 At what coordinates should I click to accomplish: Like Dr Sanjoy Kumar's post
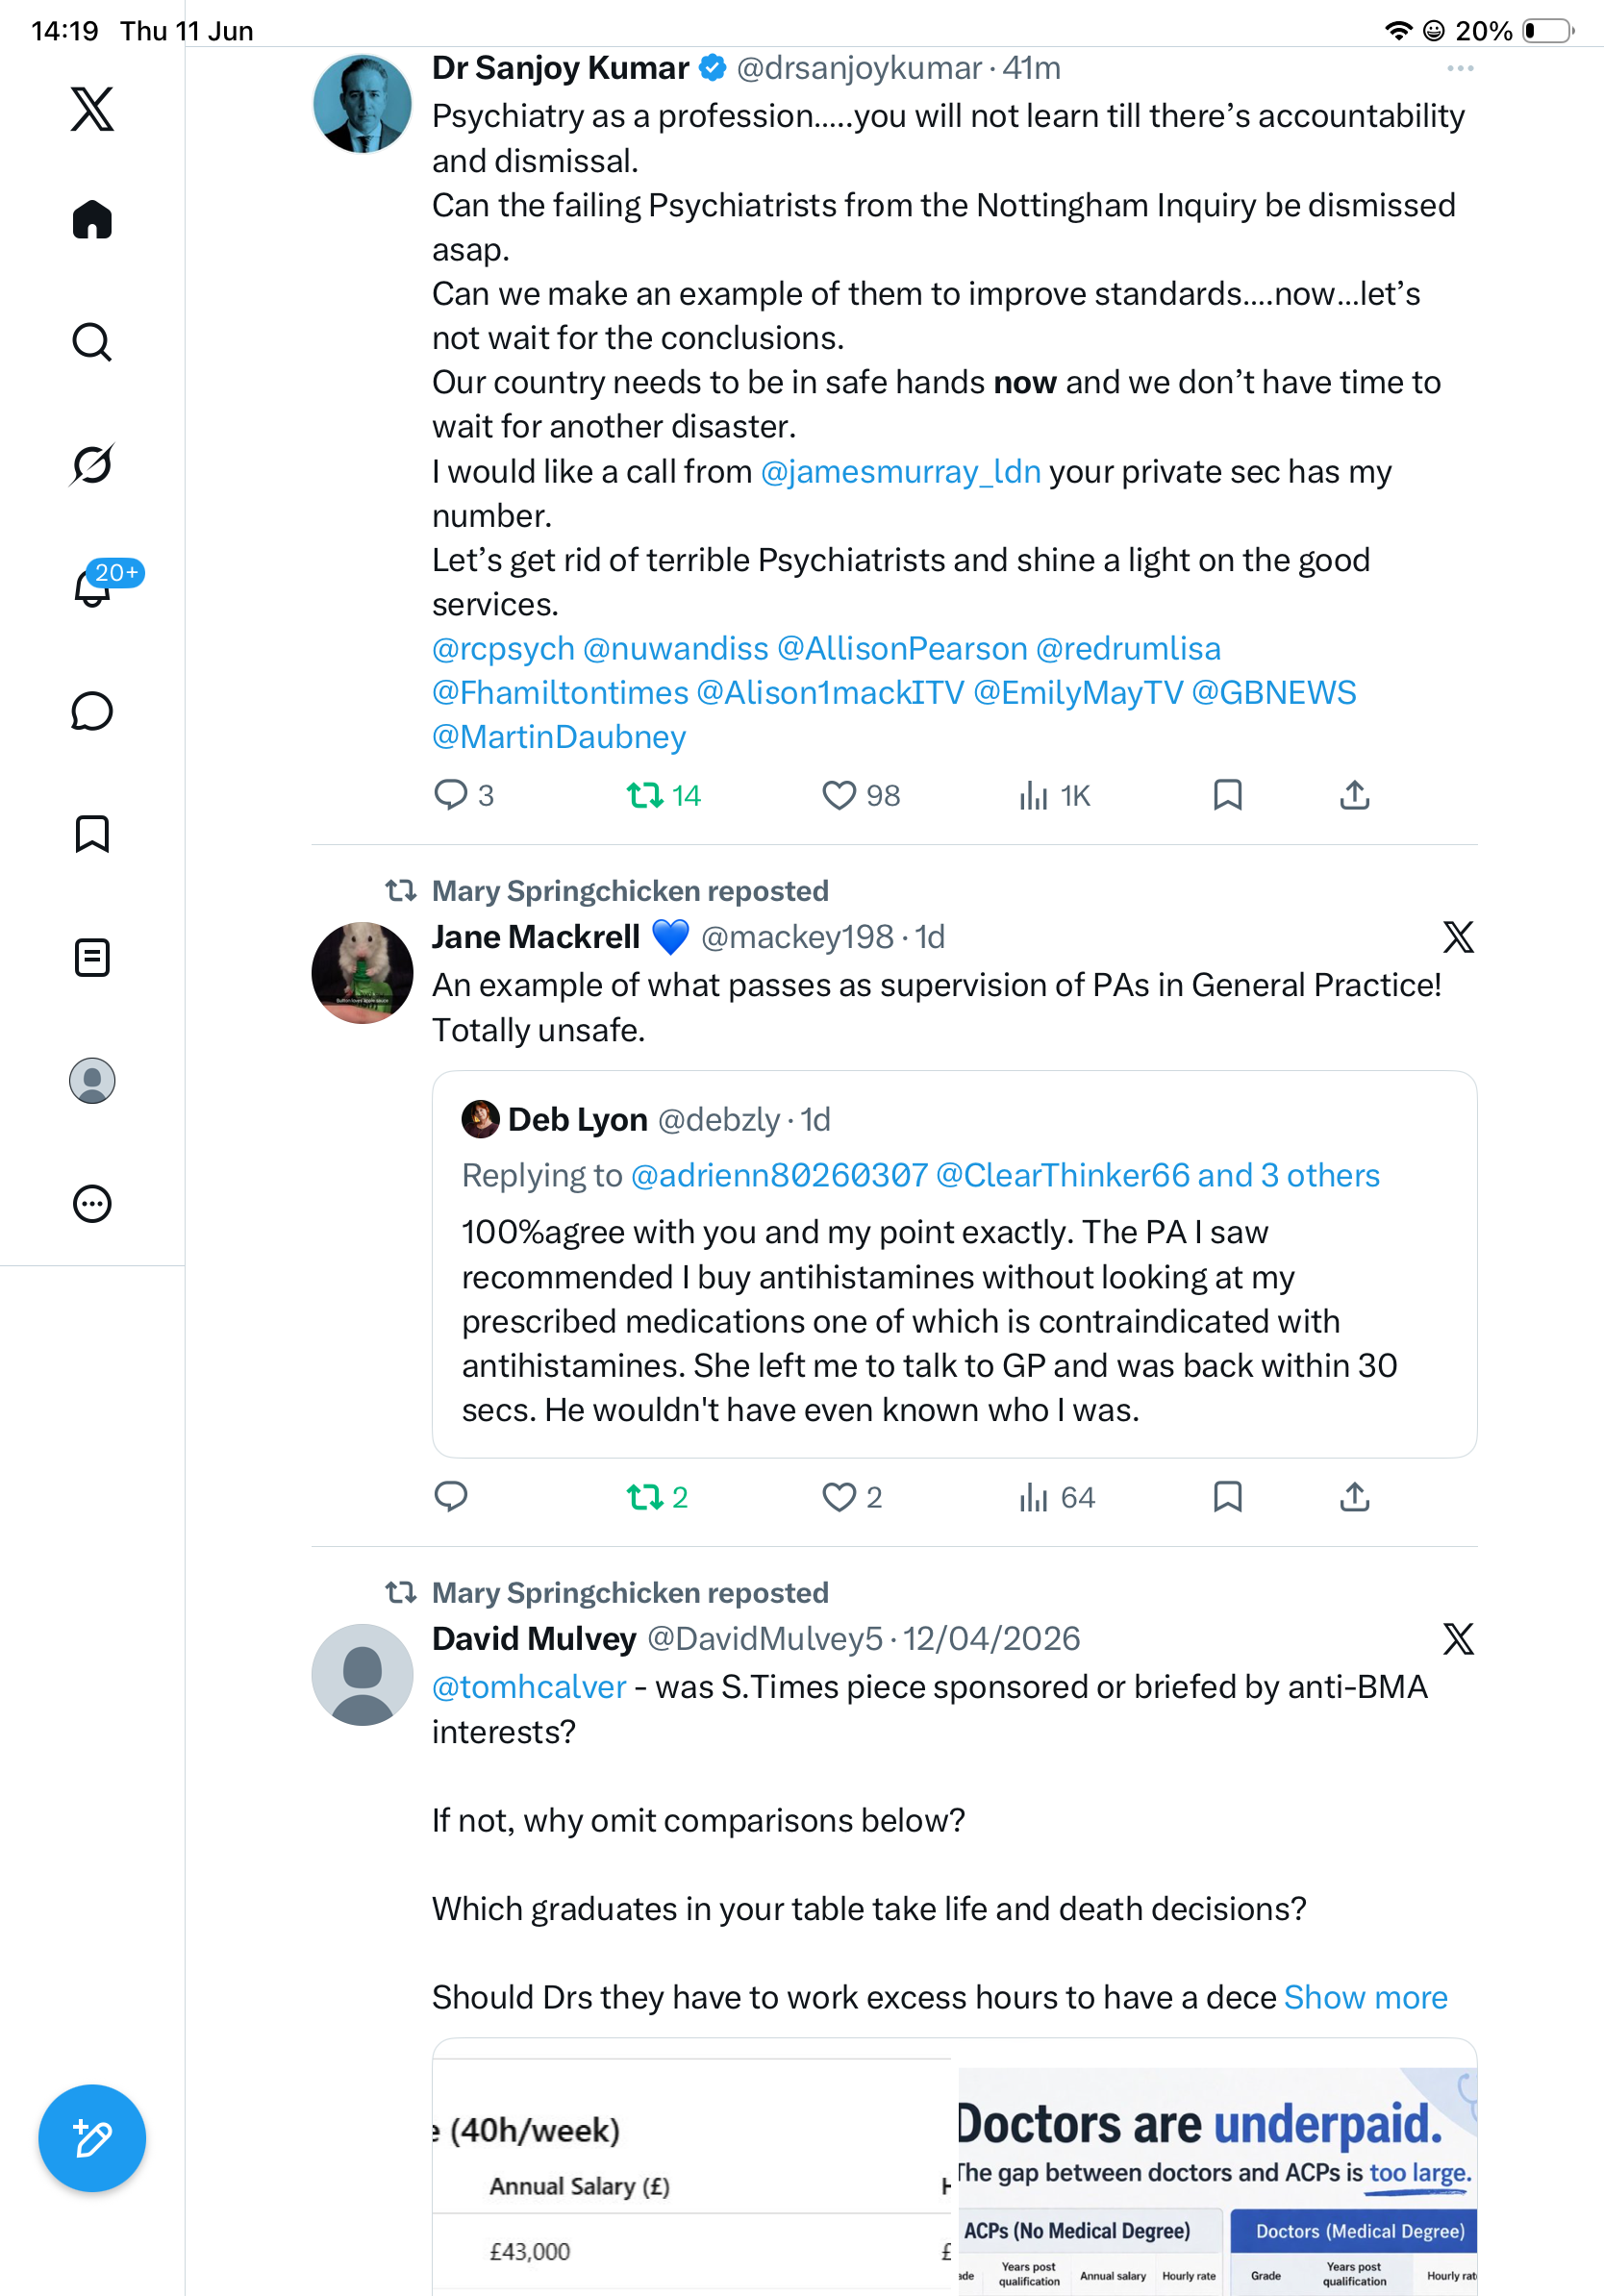860,796
